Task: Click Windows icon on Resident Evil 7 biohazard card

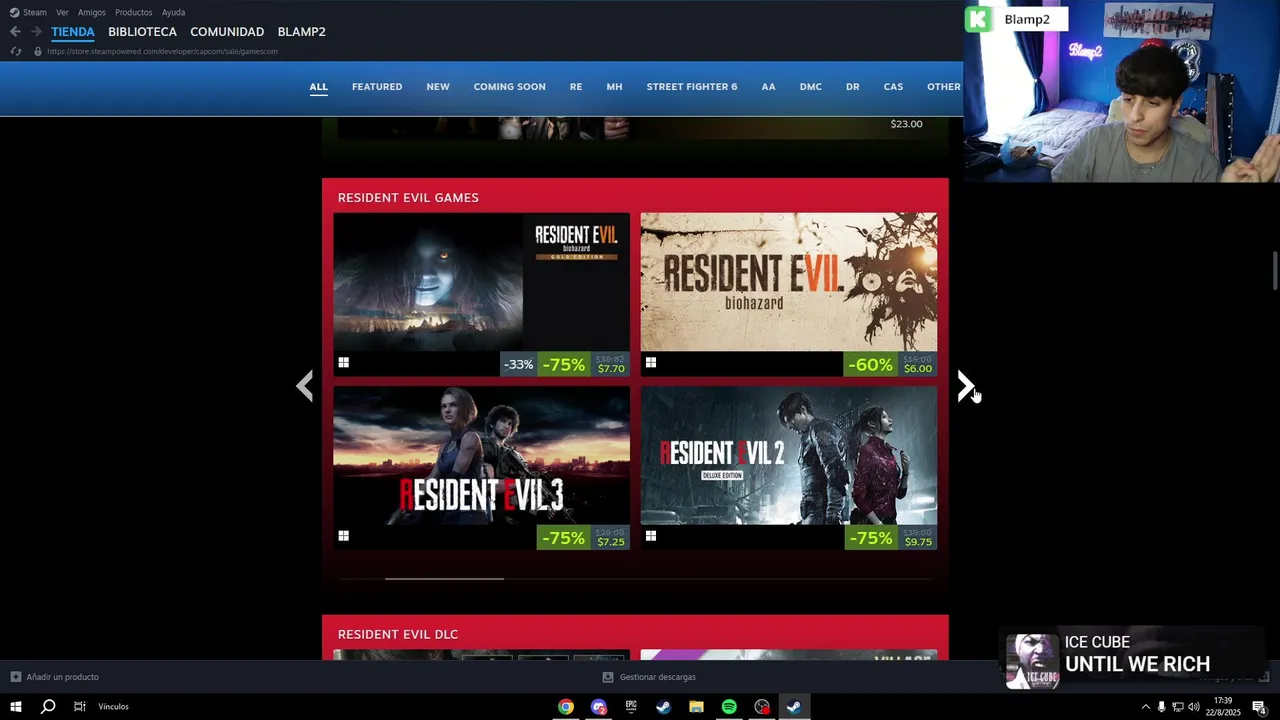Action: pos(650,363)
